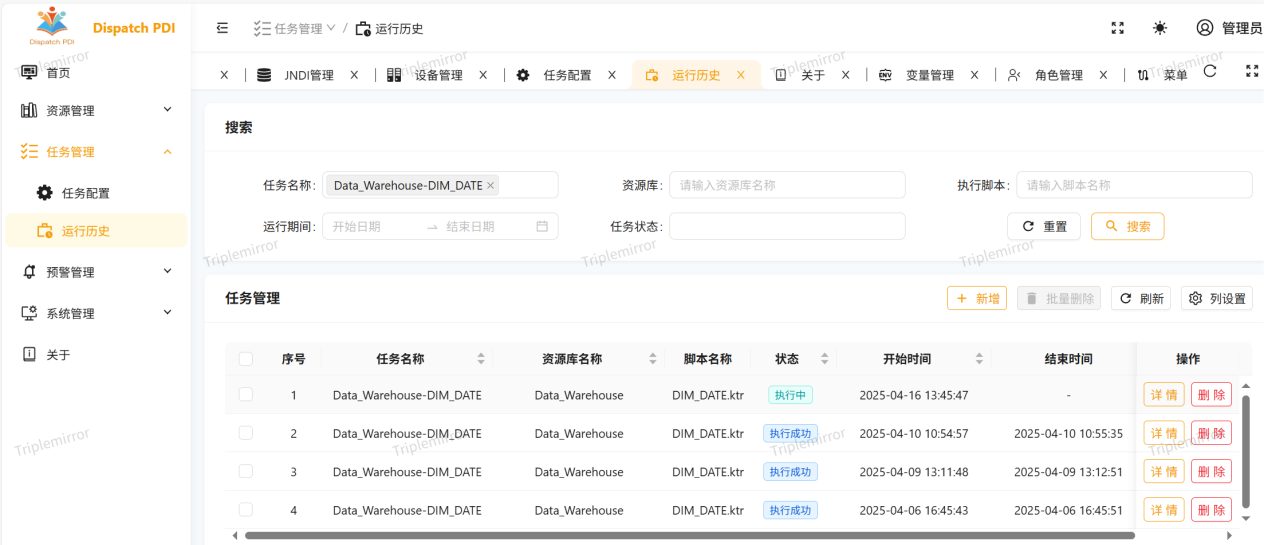This screenshot has height=545, width=1264.
Task: Close the 任务配置 tab
Action: [612, 75]
